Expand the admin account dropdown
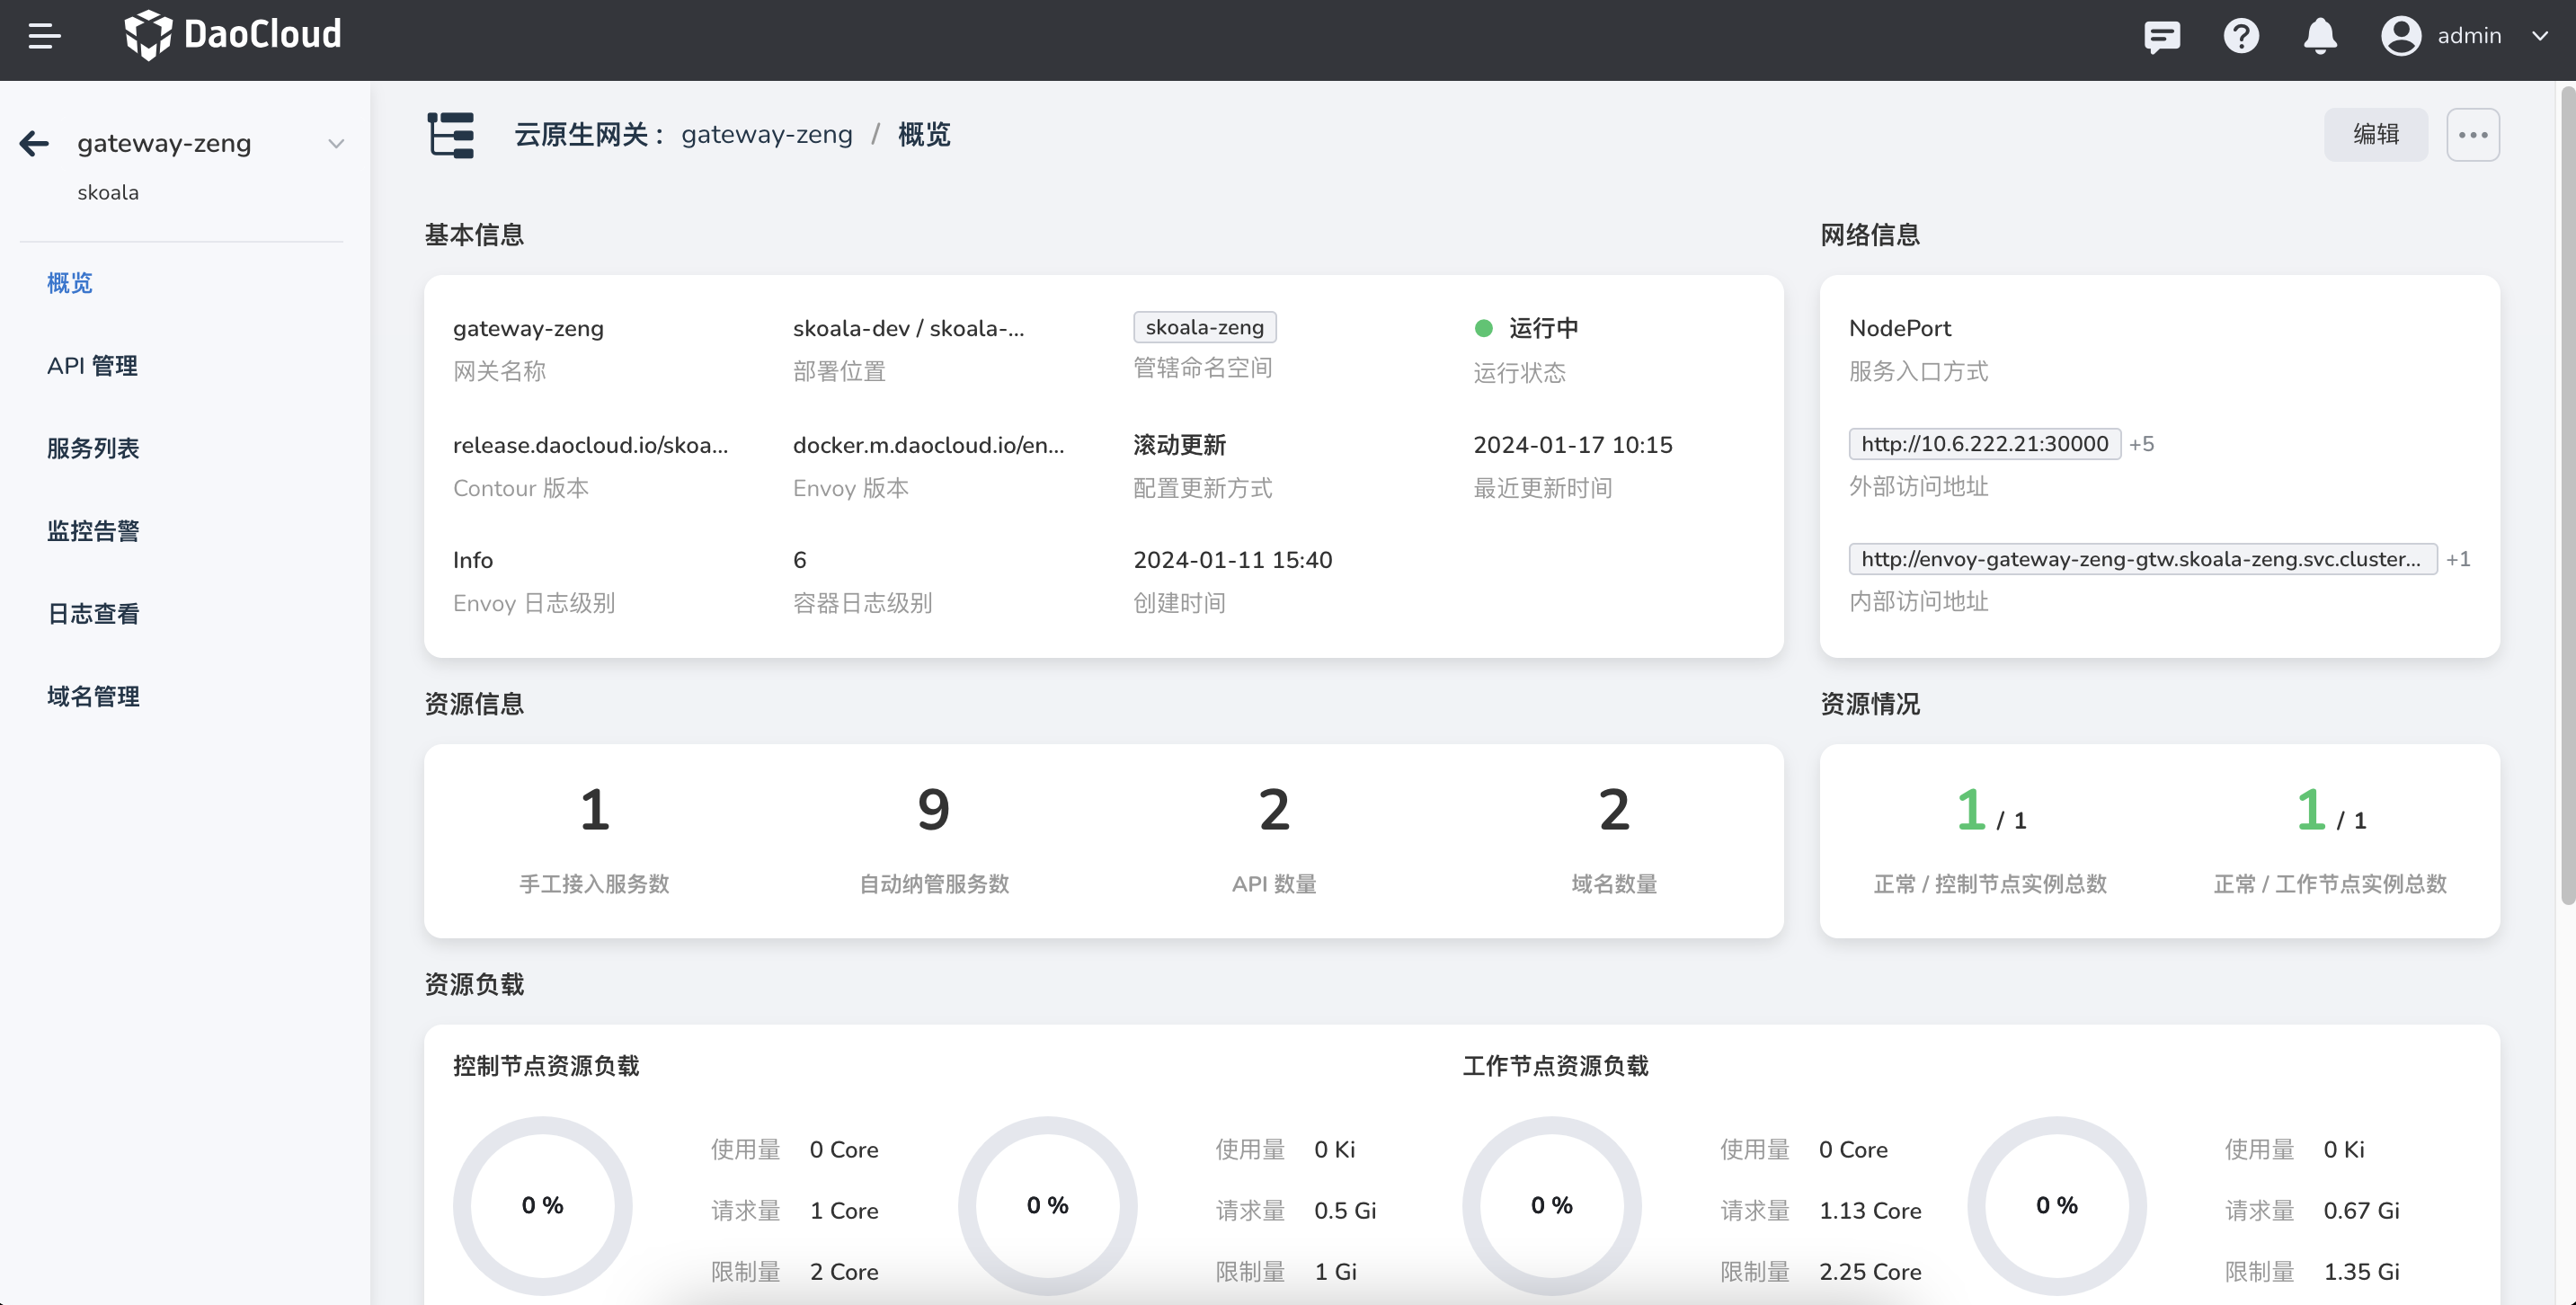The width and height of the screenshot is (2576, 1305). tap(2542, 36)
